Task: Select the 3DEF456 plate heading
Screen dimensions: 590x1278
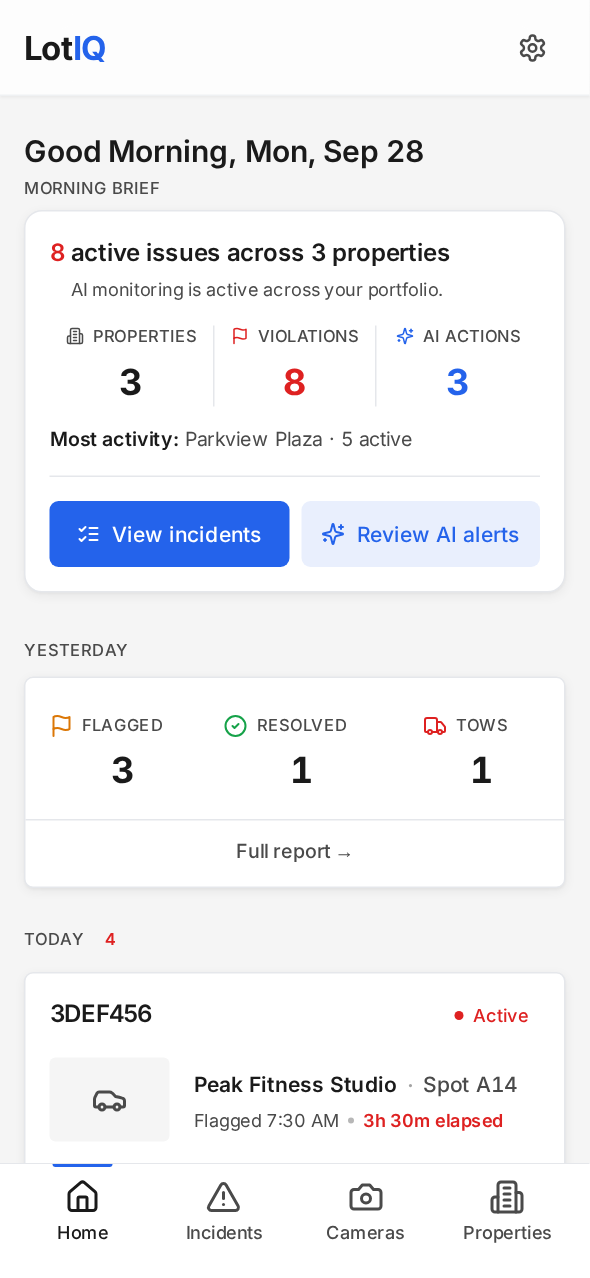Action: pos(101,1014)
